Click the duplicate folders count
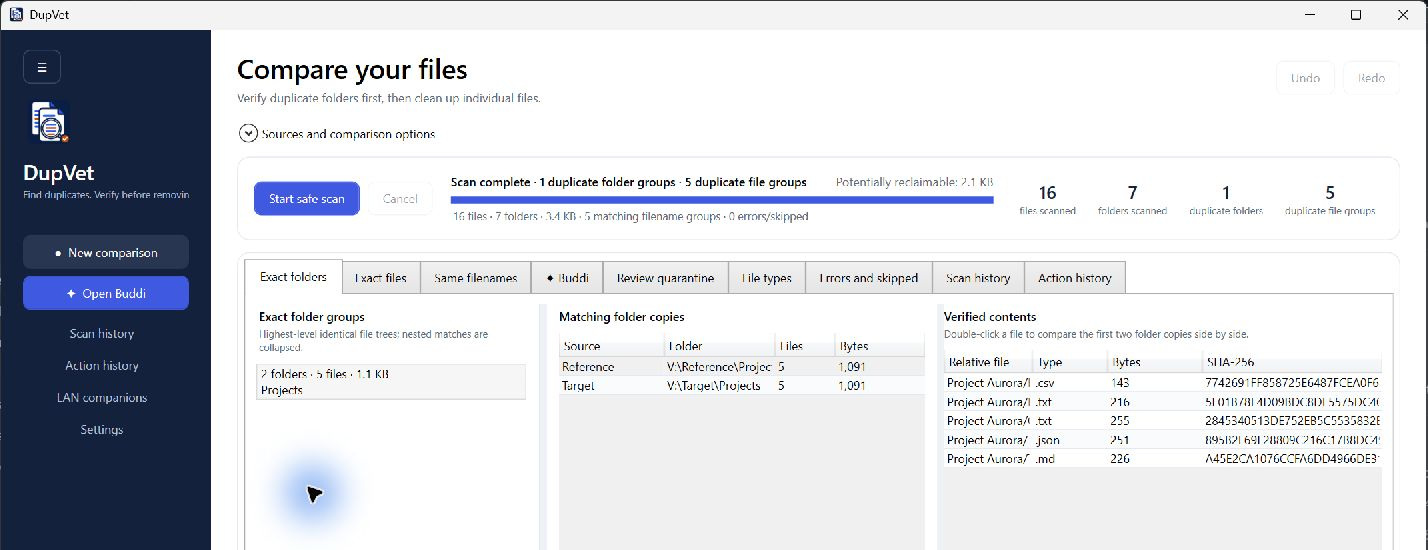This screenshot has height=550, width=1428. pos(1226,199)
